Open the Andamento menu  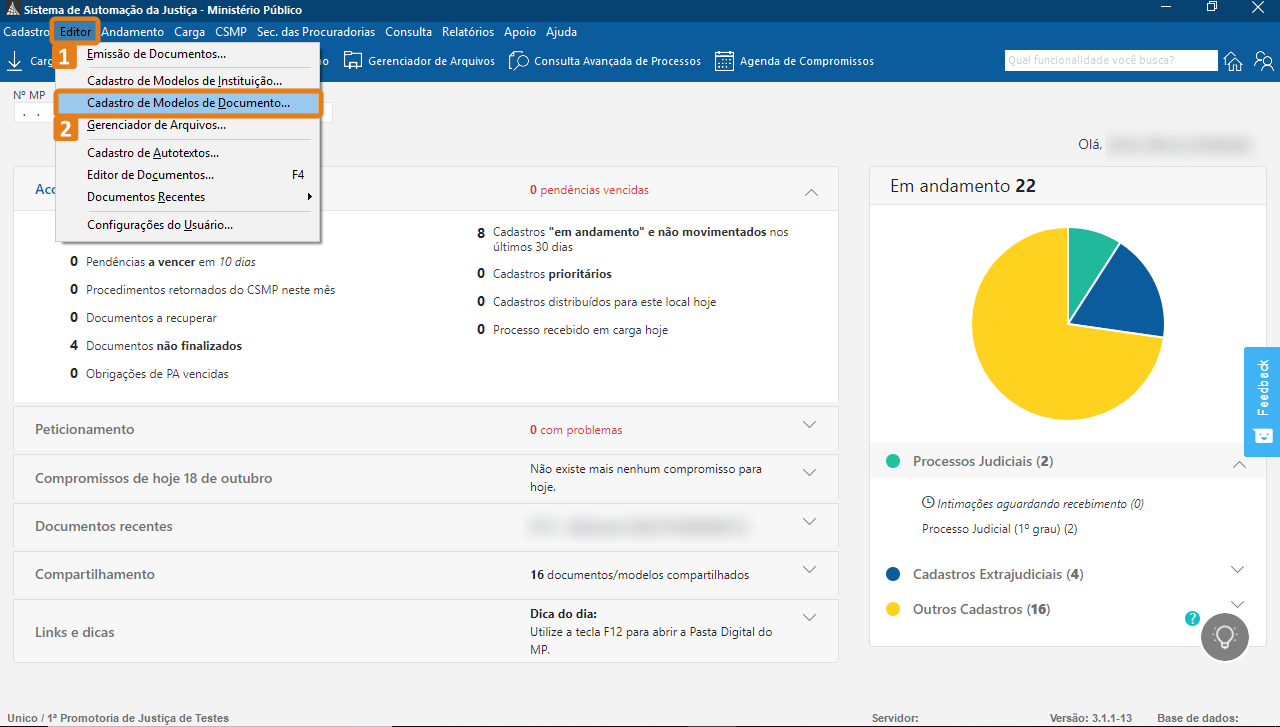click(133, 32)
